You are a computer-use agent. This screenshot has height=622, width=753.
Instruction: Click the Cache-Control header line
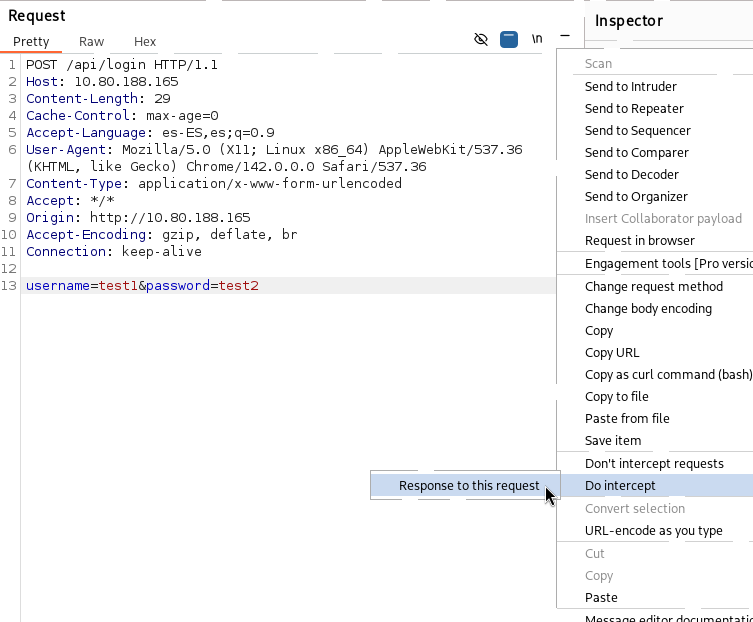click(x=122, y=116)
